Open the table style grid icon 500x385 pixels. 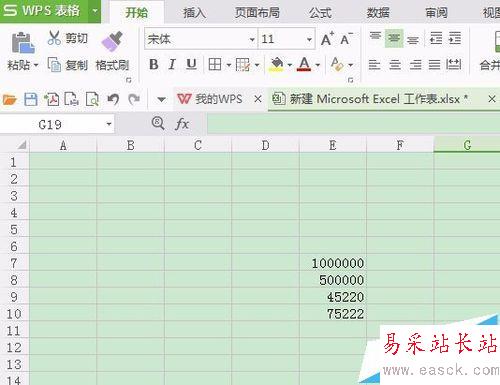(243, 64)
